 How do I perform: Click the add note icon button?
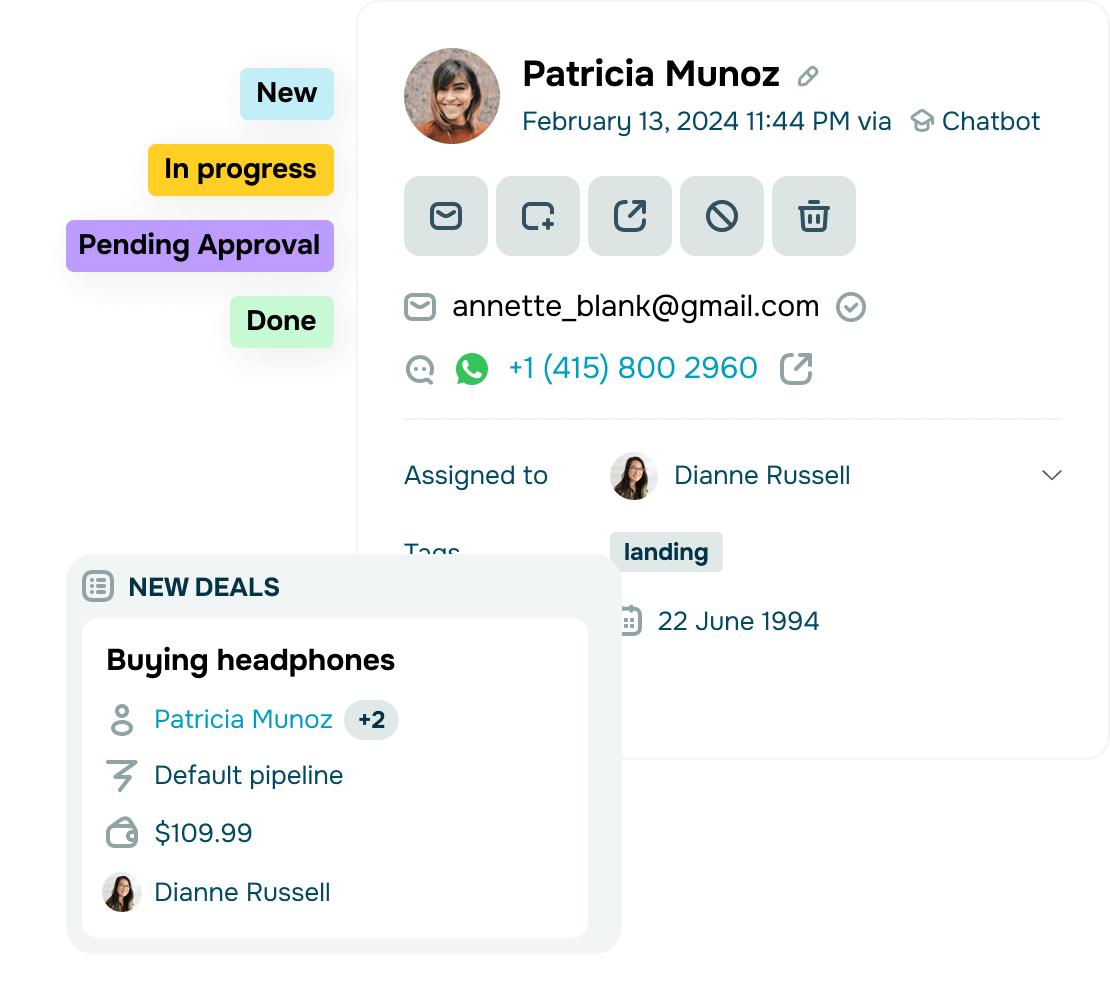[x=537, y=216]
